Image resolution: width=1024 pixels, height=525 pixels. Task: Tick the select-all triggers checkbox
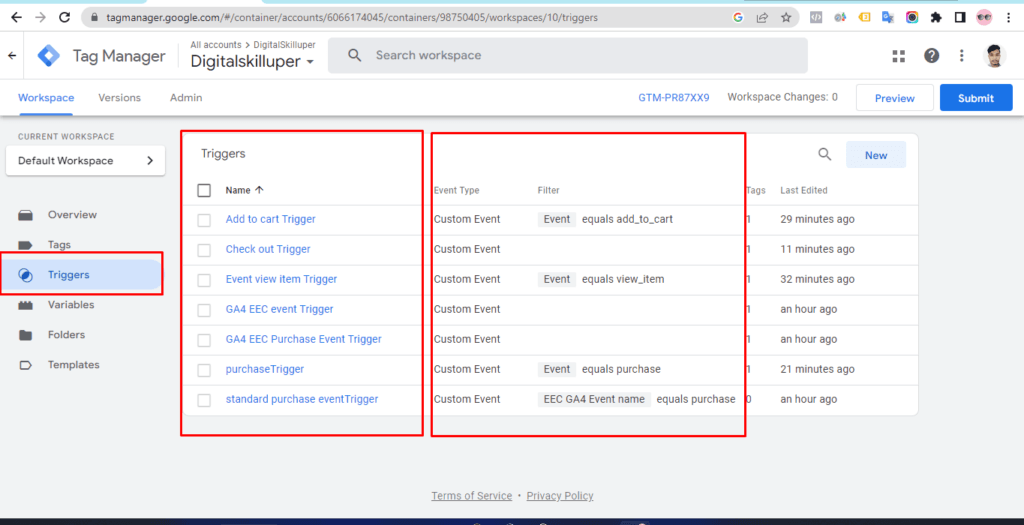tap(204, 190)
